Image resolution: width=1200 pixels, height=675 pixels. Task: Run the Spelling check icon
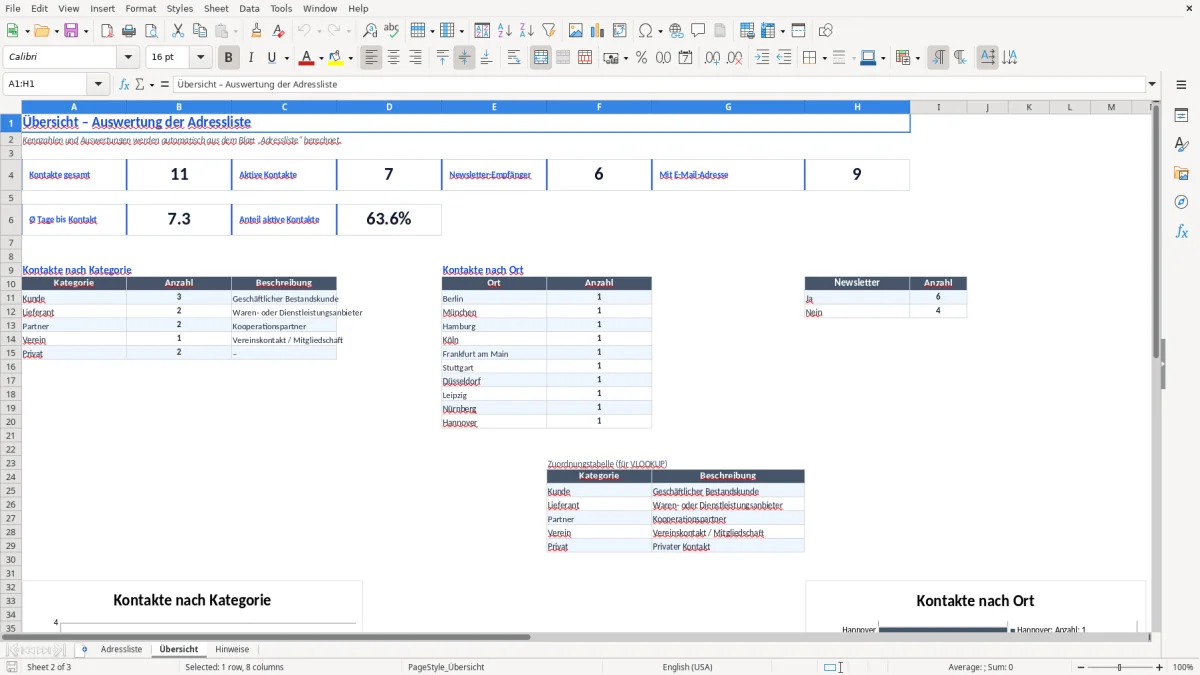tap(392, 31)
